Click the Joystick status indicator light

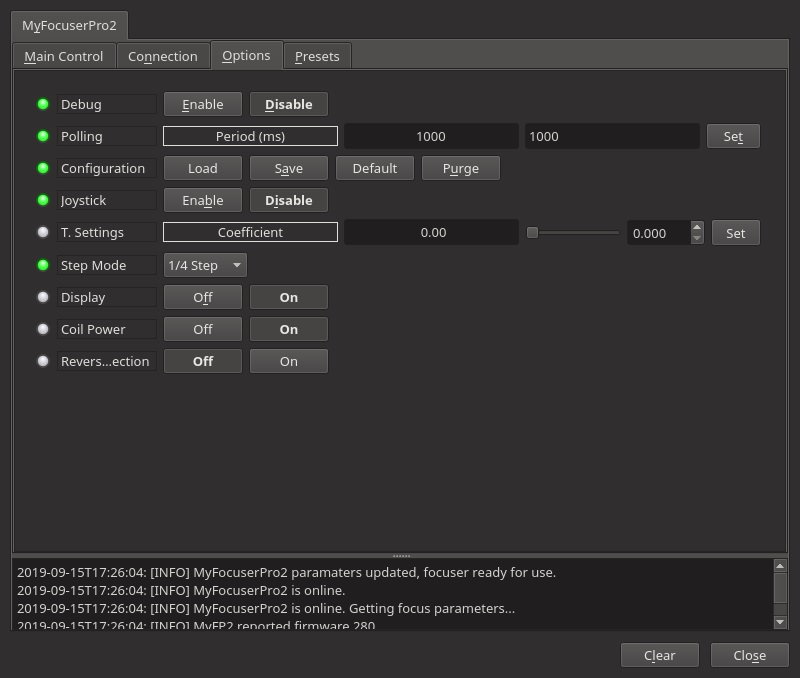43,200
